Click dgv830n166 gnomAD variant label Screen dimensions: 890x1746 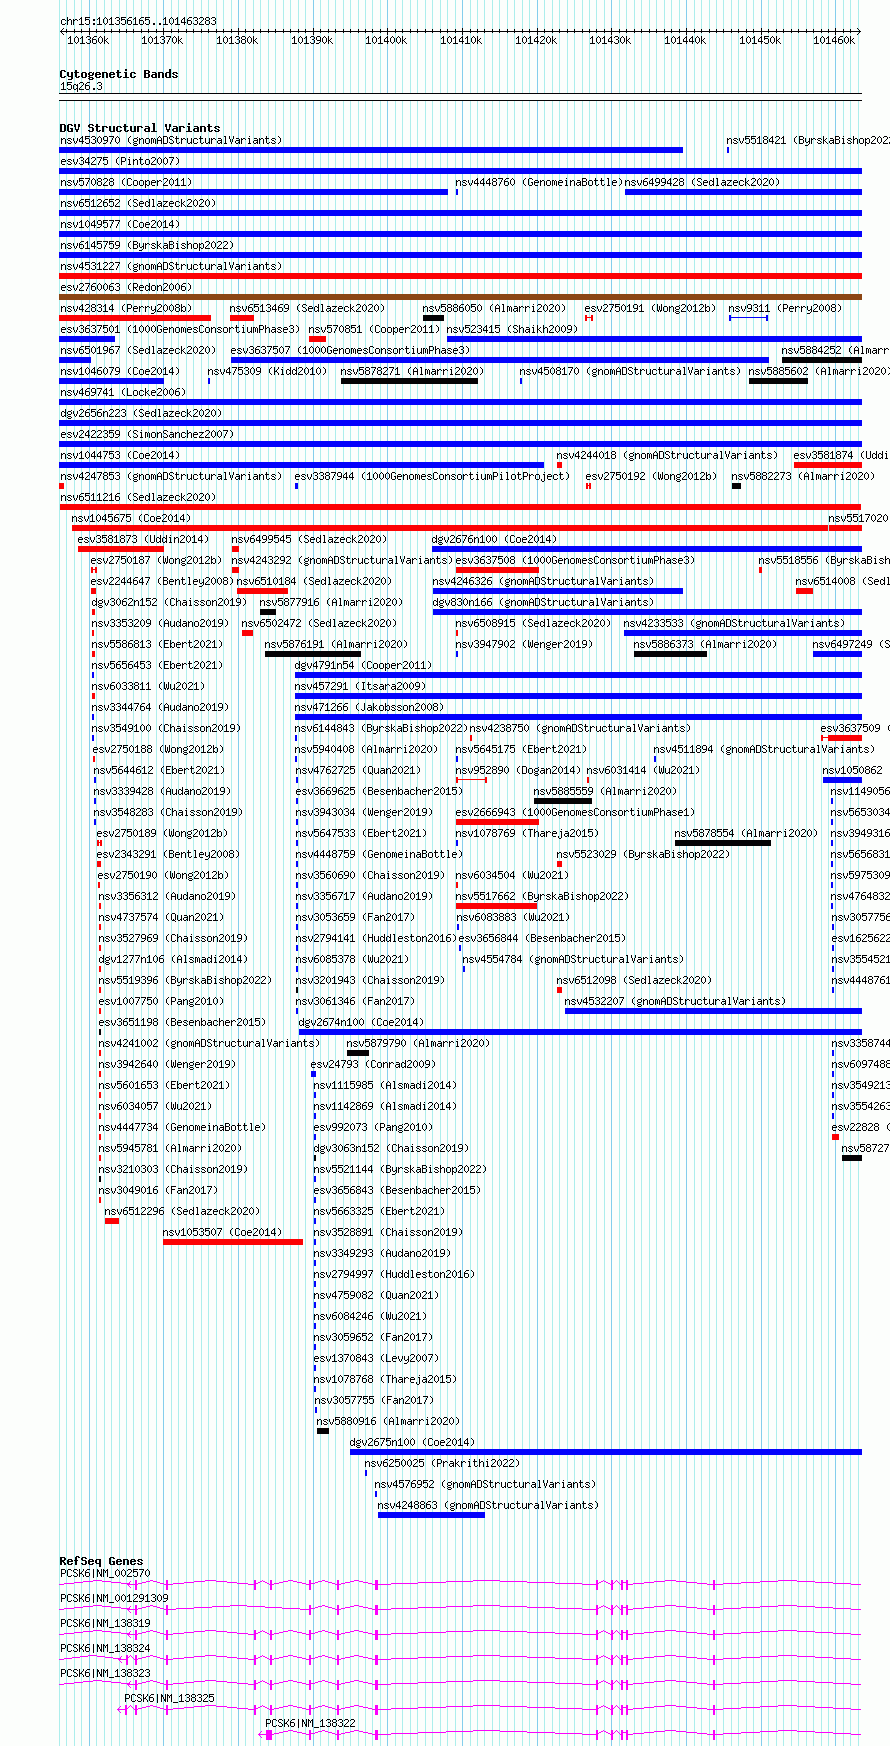[x=543, y=602]
